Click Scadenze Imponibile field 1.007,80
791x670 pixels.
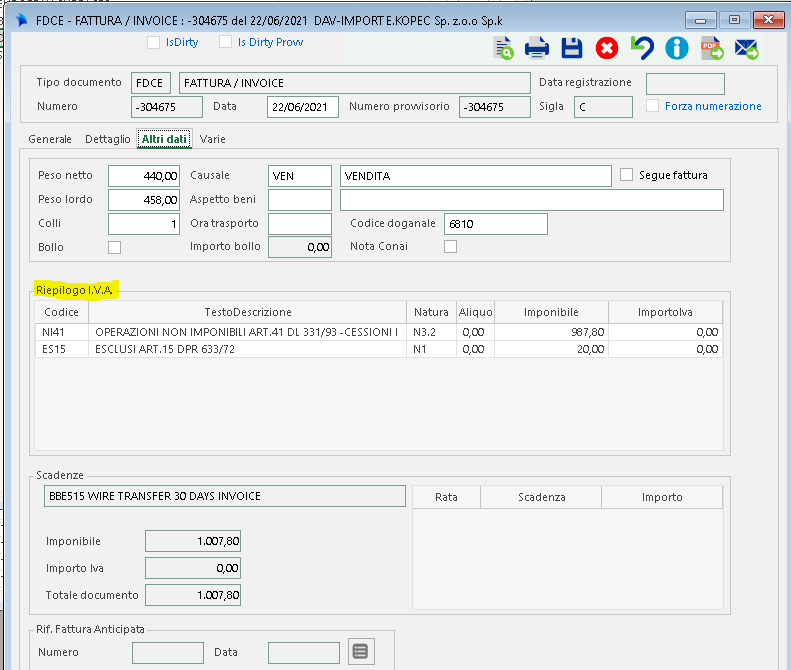click(x=193, y=541)
